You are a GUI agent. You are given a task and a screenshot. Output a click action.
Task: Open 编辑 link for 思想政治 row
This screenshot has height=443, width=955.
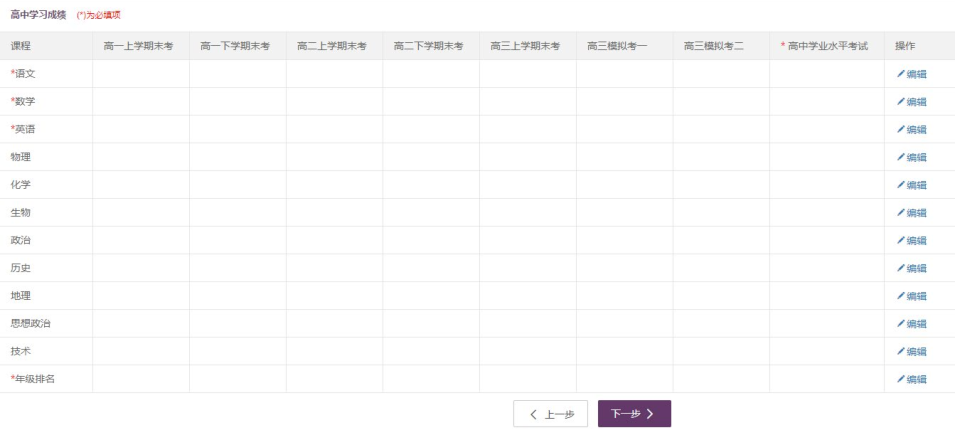tap(911, 324)
